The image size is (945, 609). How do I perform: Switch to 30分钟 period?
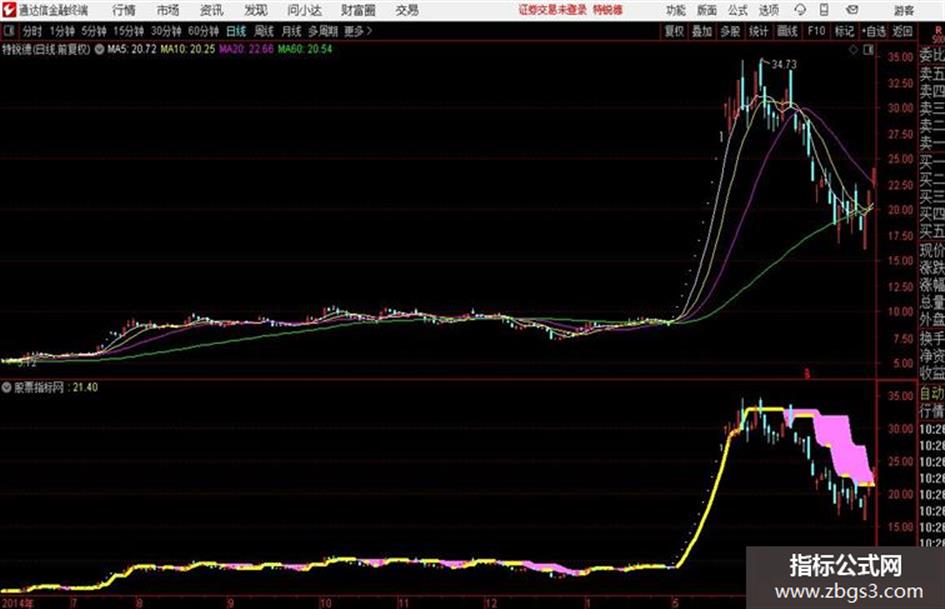click(166, 31)
